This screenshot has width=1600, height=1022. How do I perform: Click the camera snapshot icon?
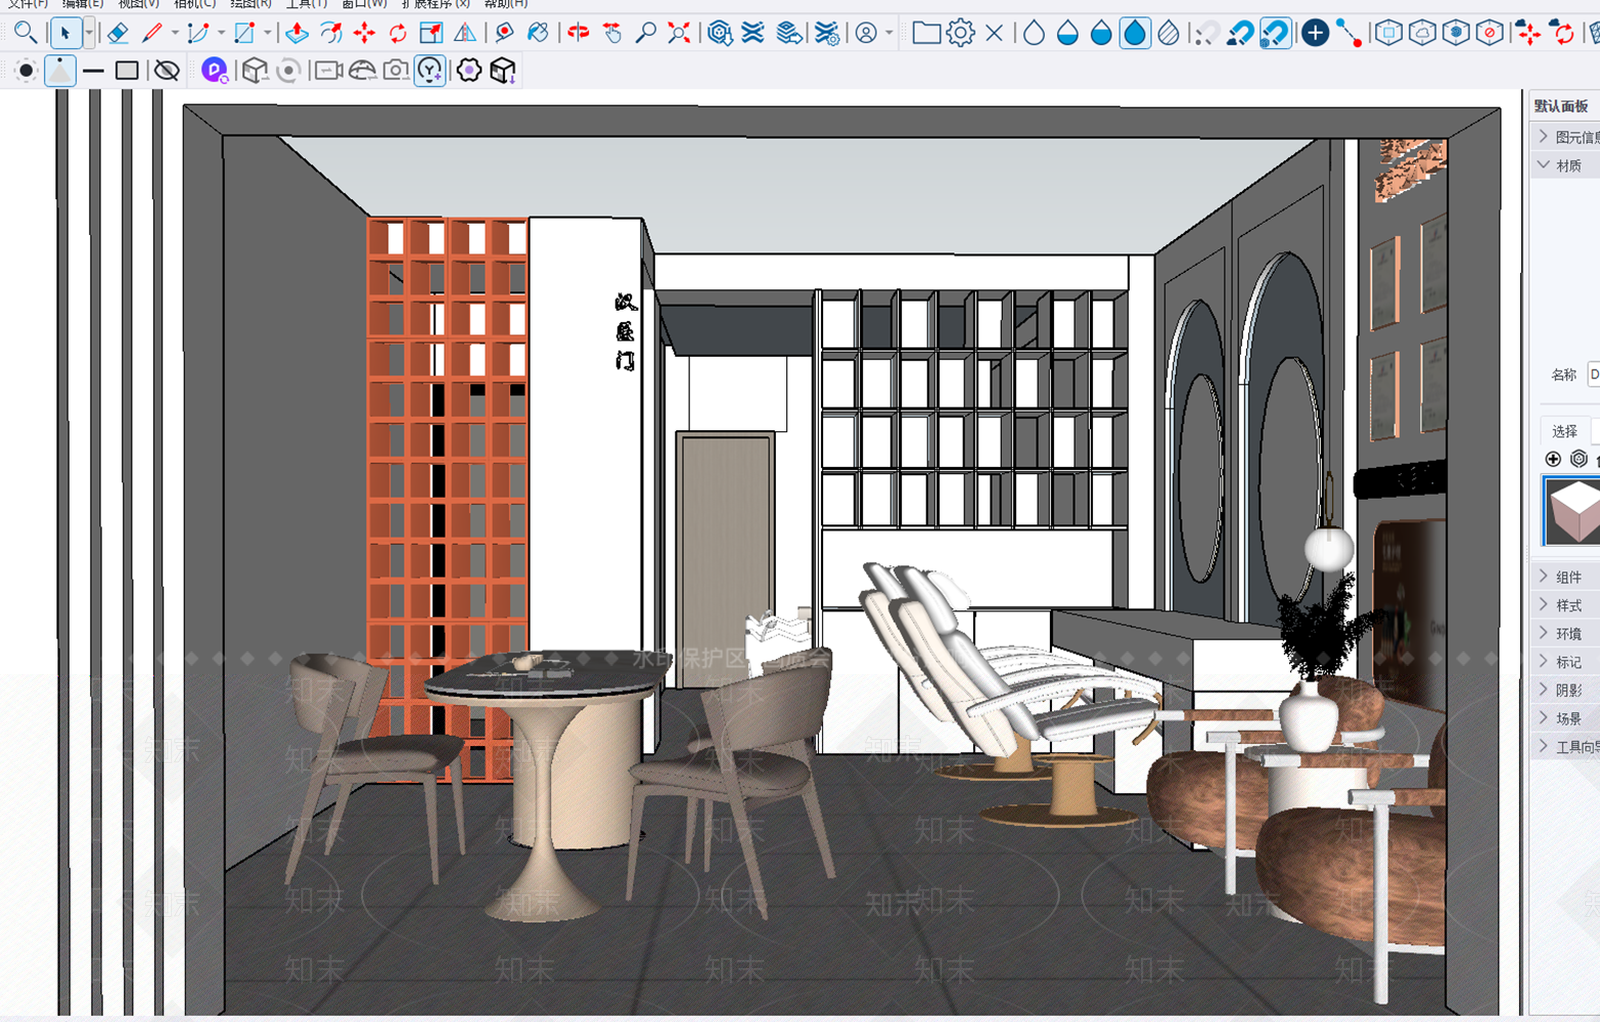(x=396, y=70)
